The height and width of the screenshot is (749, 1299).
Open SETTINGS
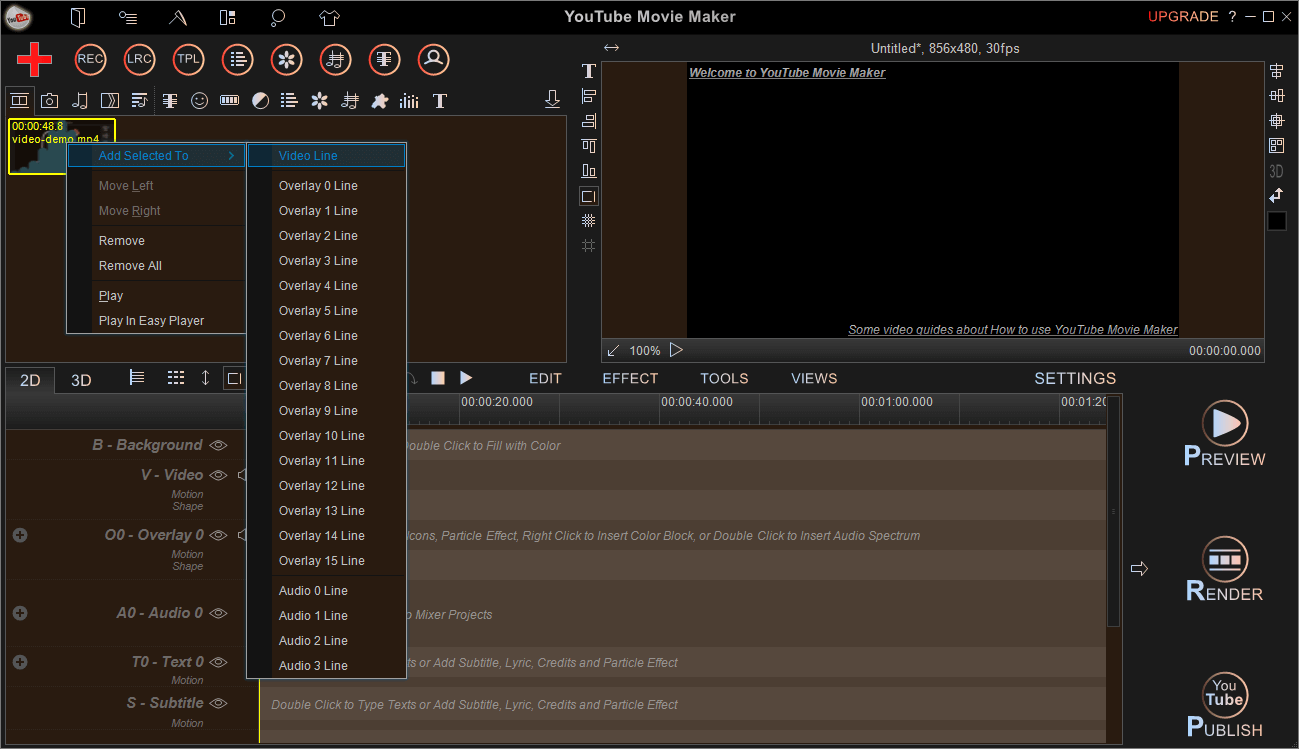click(x=1075, y=378)
